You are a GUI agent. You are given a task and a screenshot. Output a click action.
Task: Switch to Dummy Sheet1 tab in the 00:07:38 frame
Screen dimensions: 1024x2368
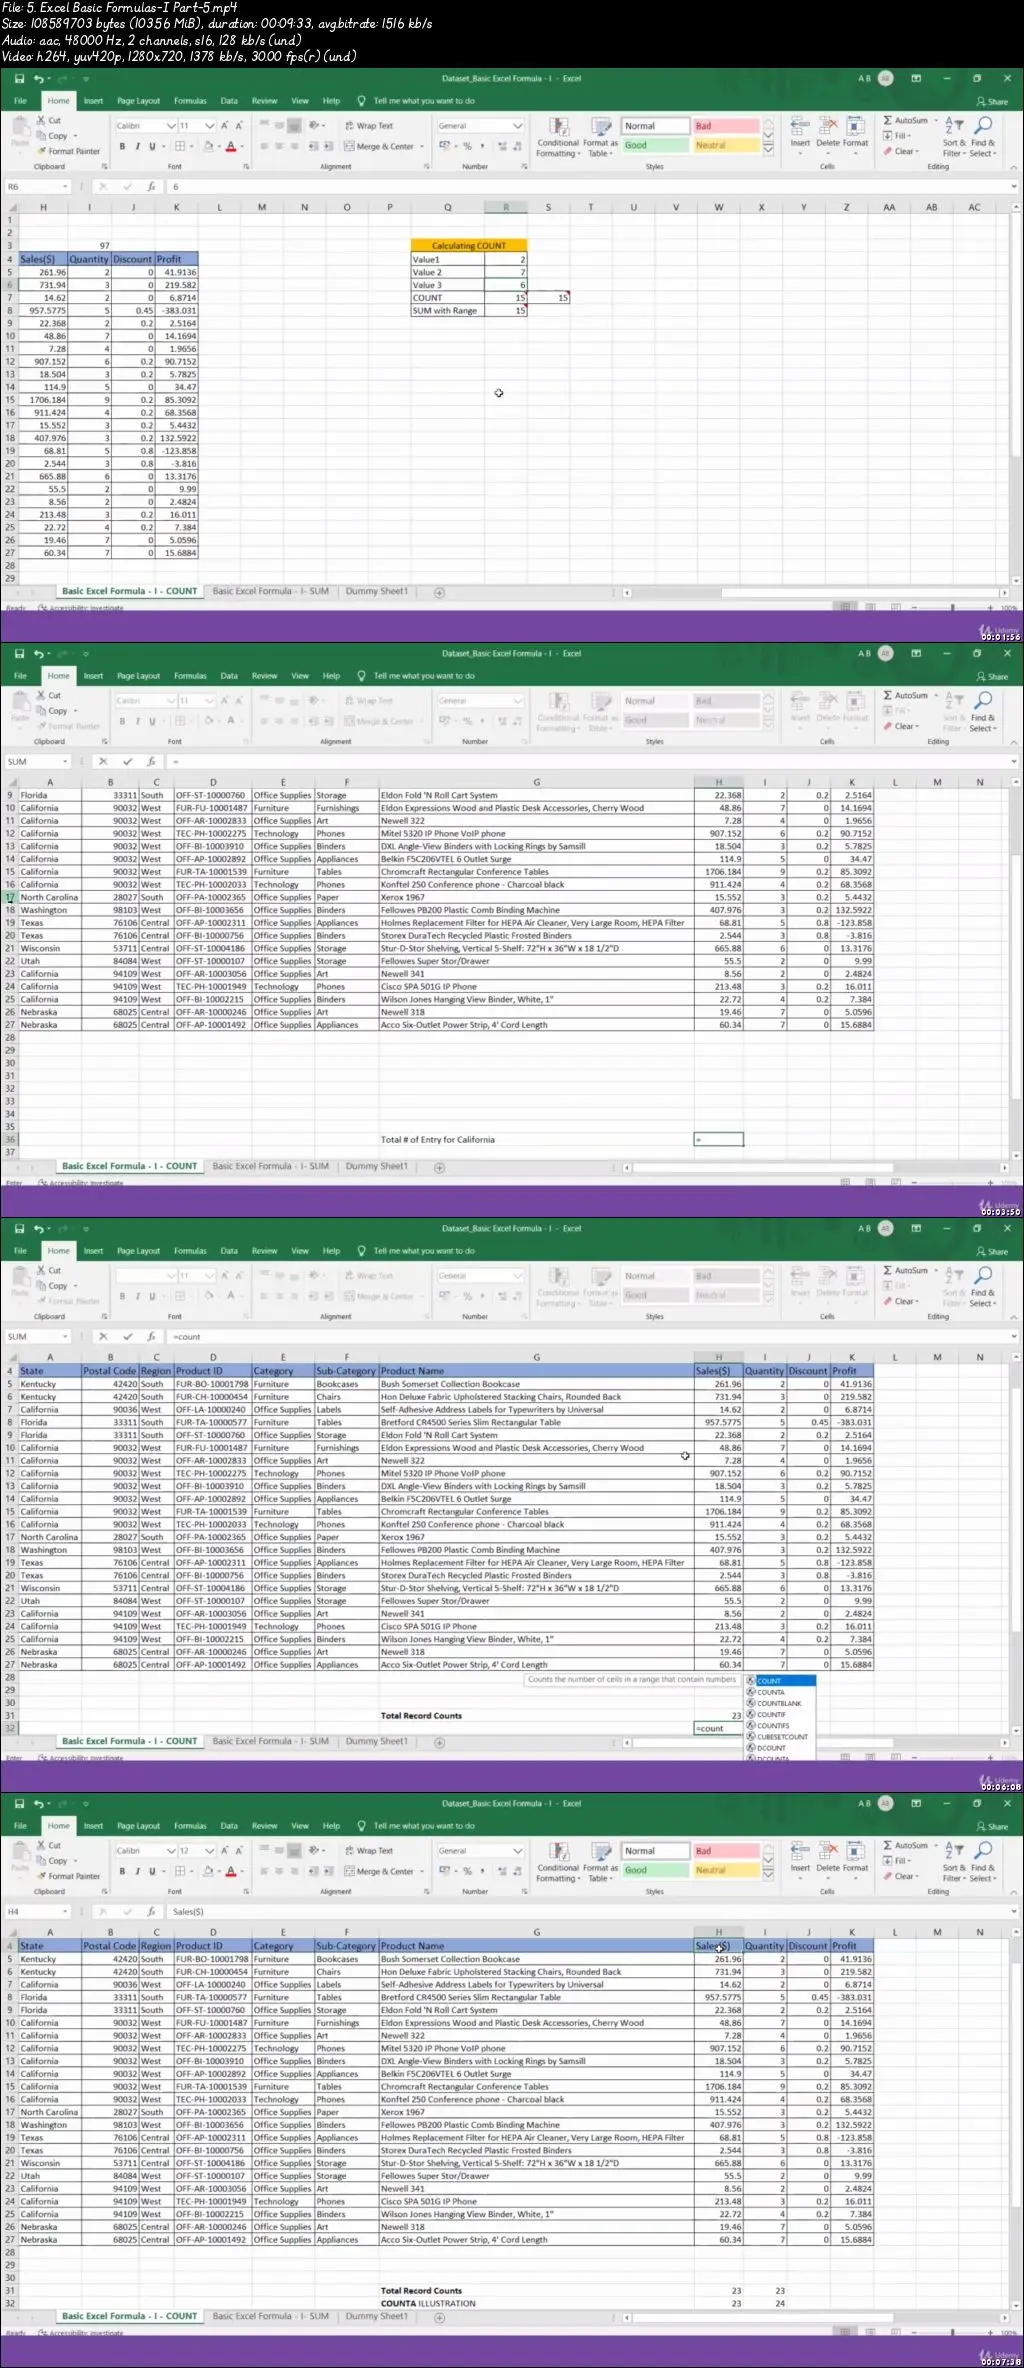pyautogui.click(x=376, y=2316)
